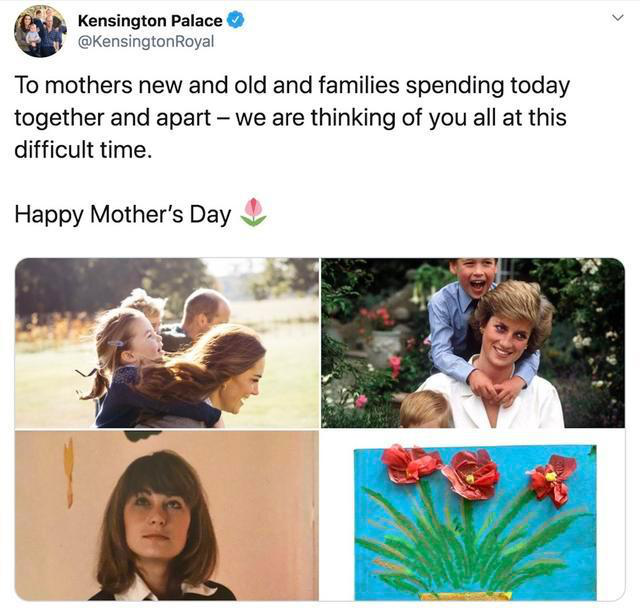The image size is (640, 611).
Task: Click the "Happy Mother's Day" text line
Action: coord(123,213)
